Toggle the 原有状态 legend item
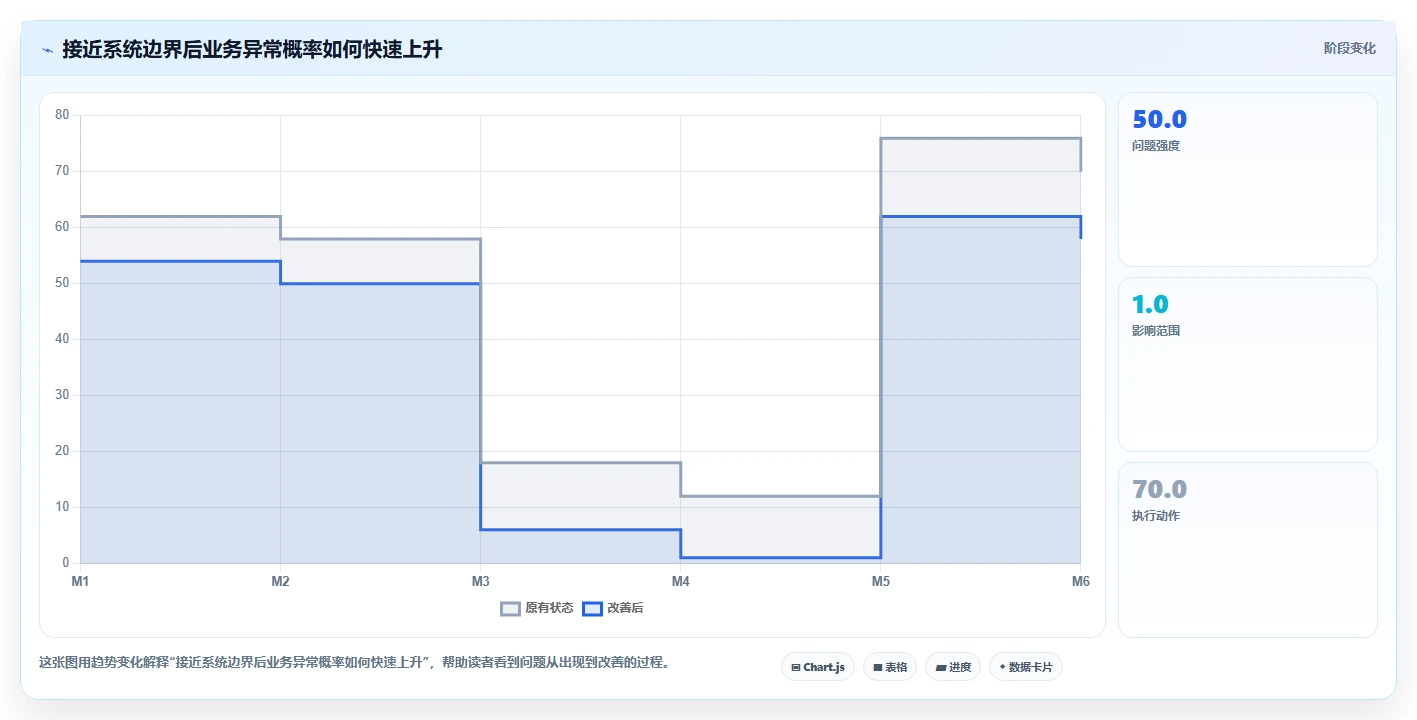The image size is (1417, 720). pos(537,608)
